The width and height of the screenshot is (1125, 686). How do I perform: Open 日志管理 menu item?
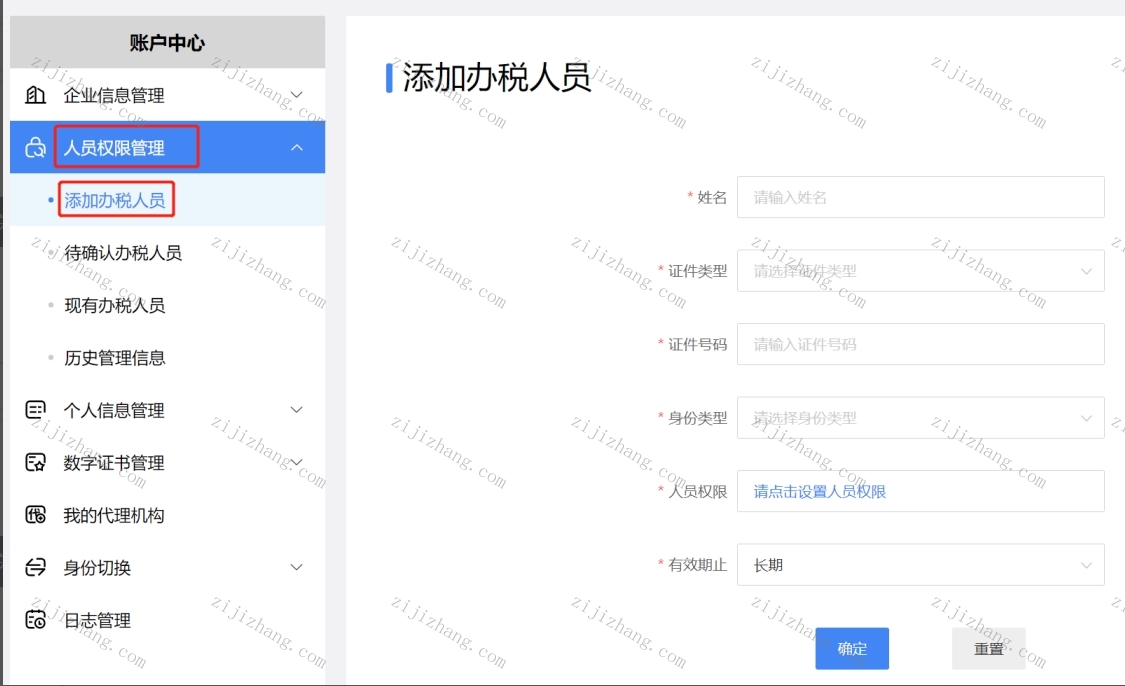tap(167, 619)
